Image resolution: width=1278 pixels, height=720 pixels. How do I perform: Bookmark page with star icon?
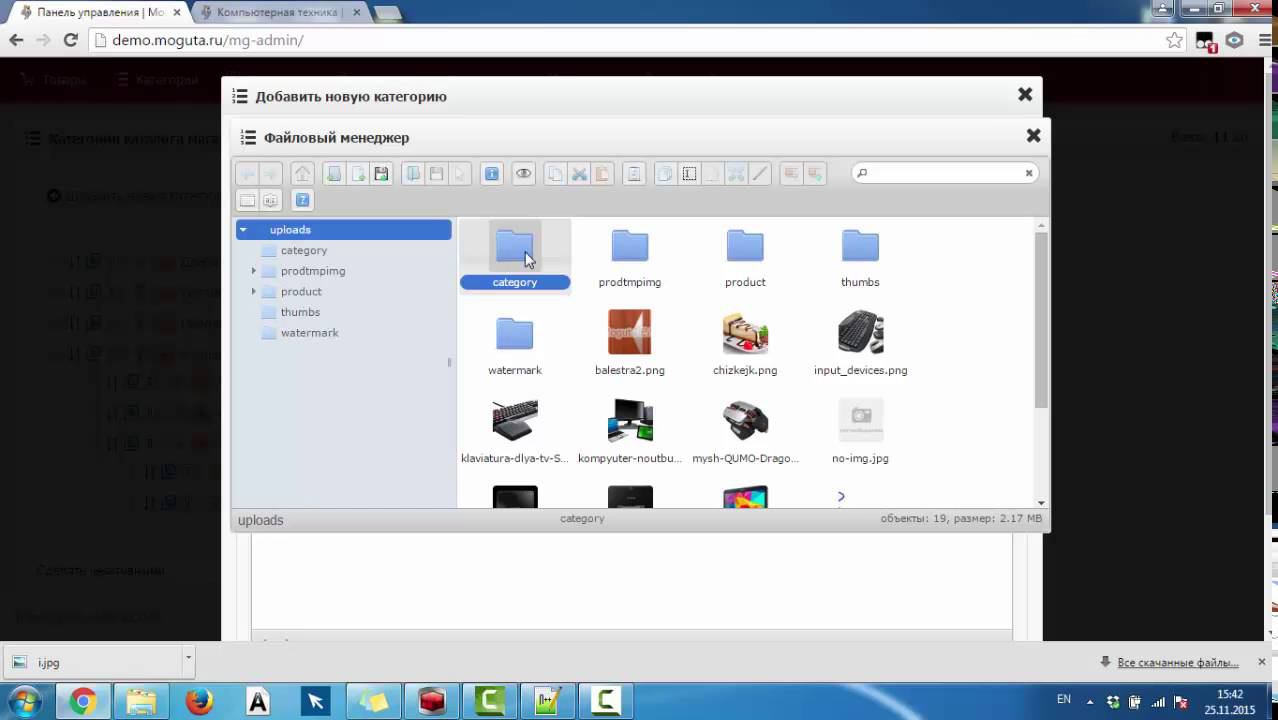(x=1174, y=40)
